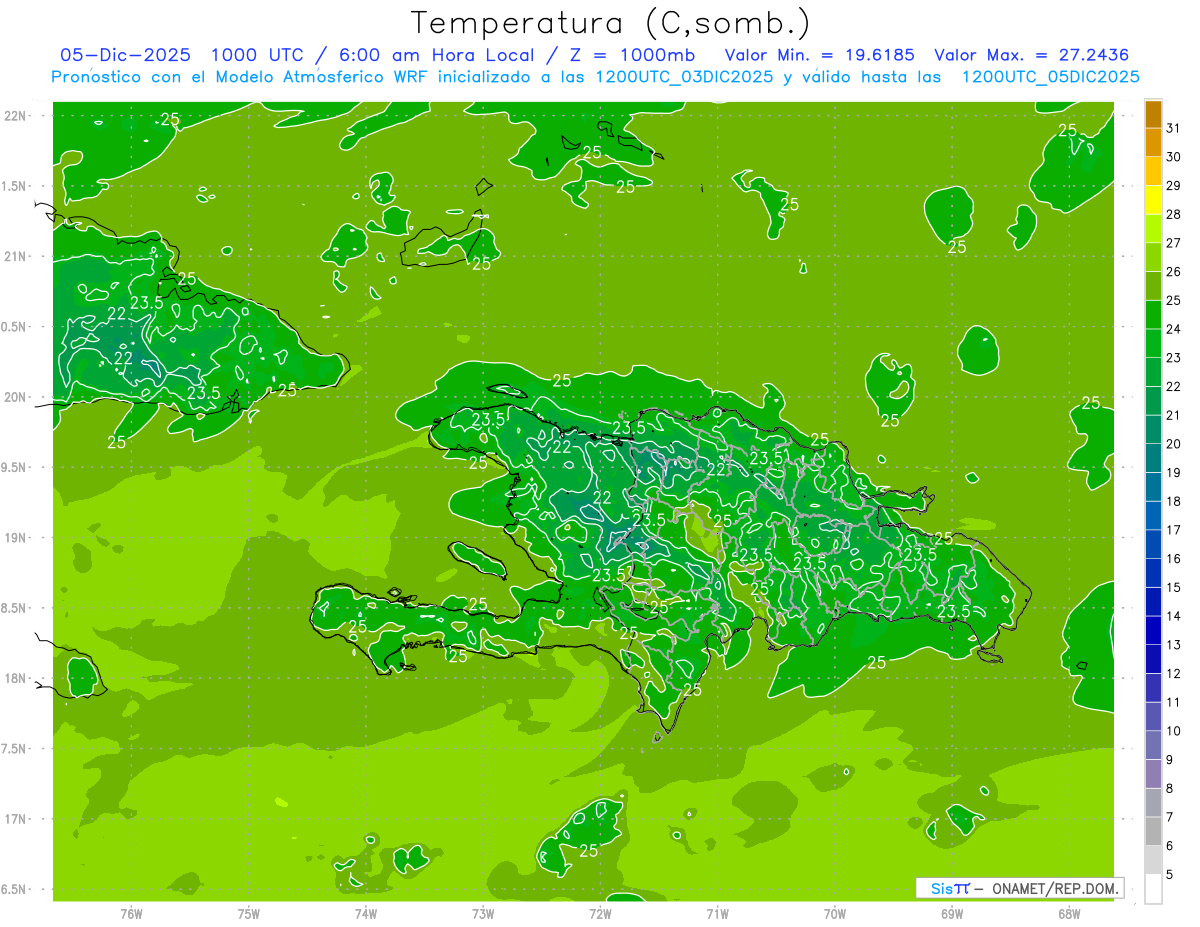1200x927 pixels.
Task: Click the '76W' longitude label
Action: tap(131, 914)
